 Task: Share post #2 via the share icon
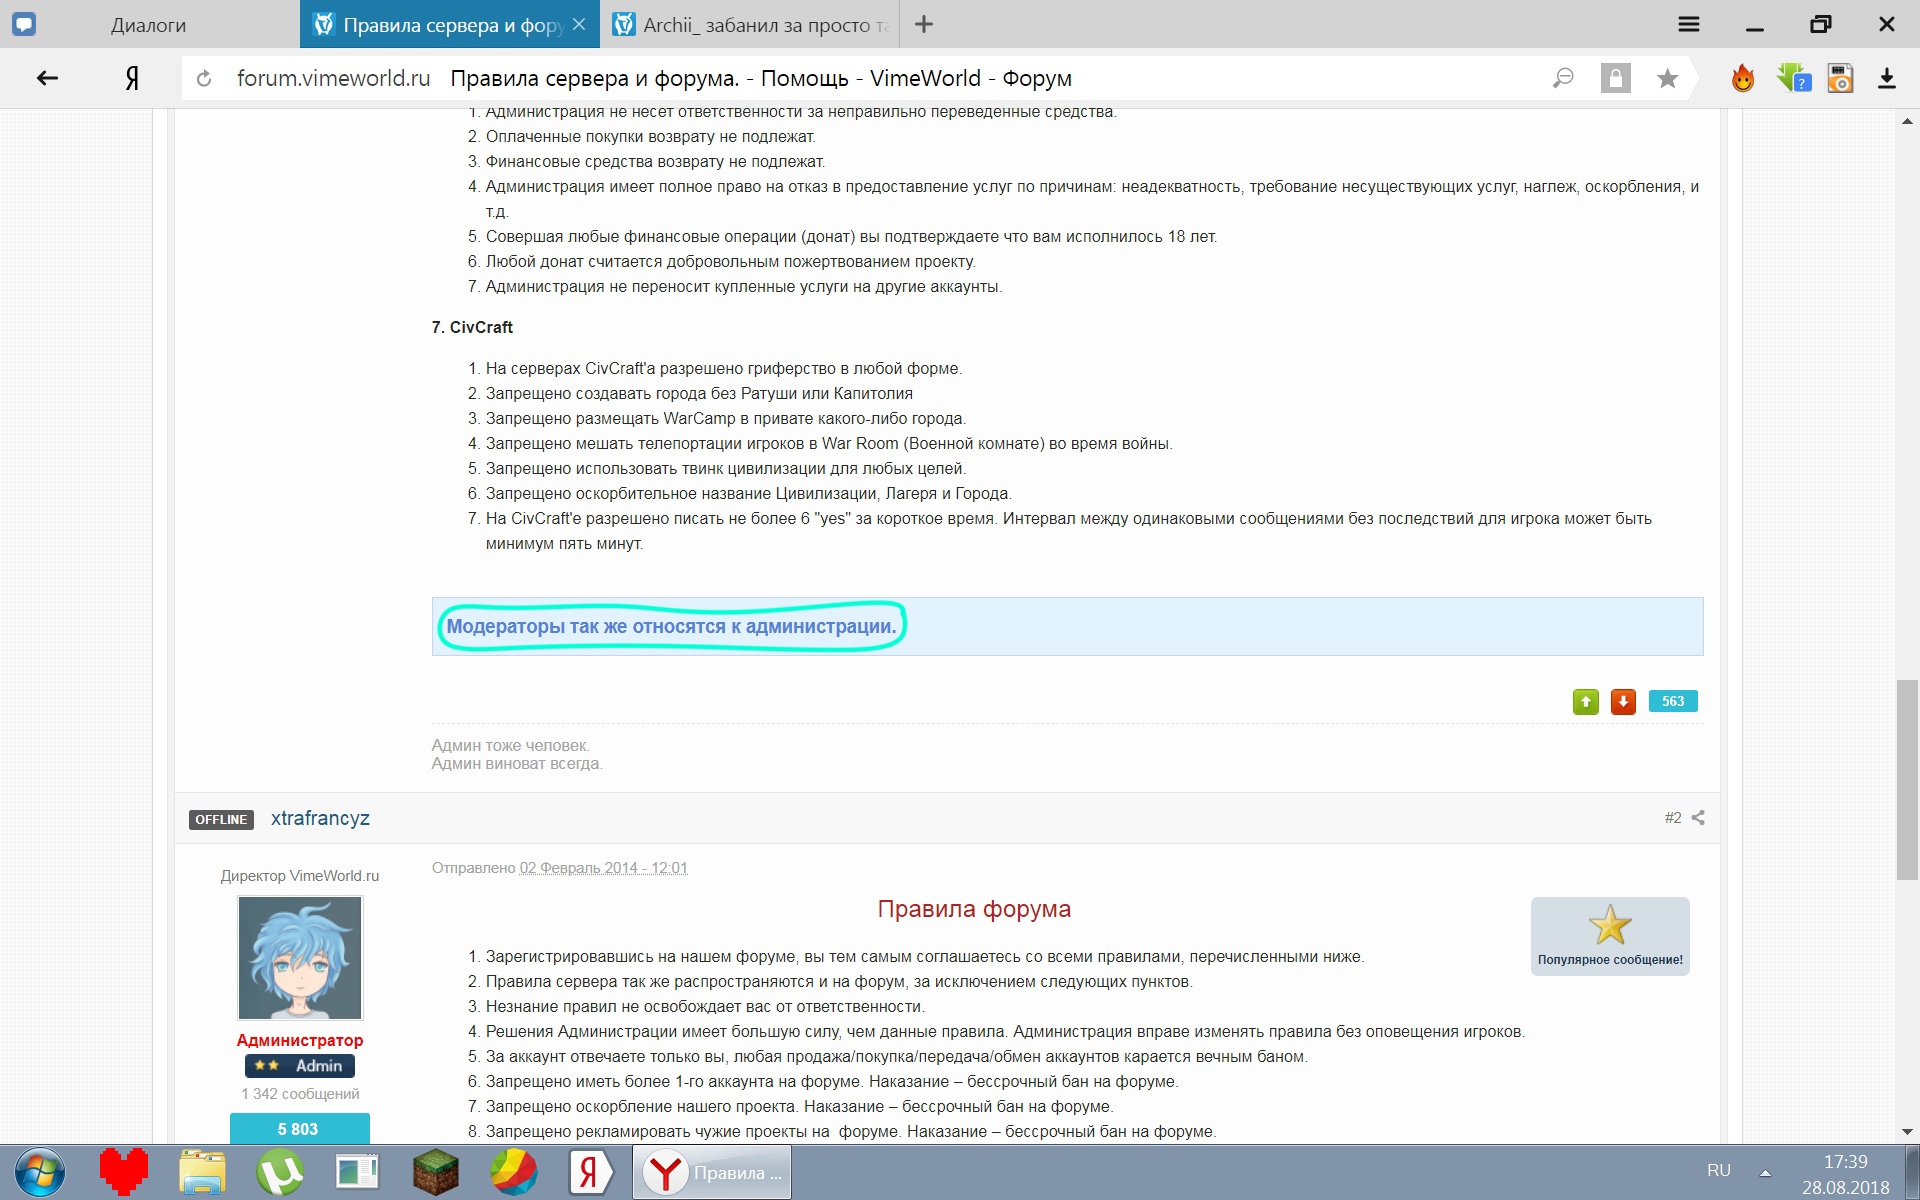click(1698, 818)
